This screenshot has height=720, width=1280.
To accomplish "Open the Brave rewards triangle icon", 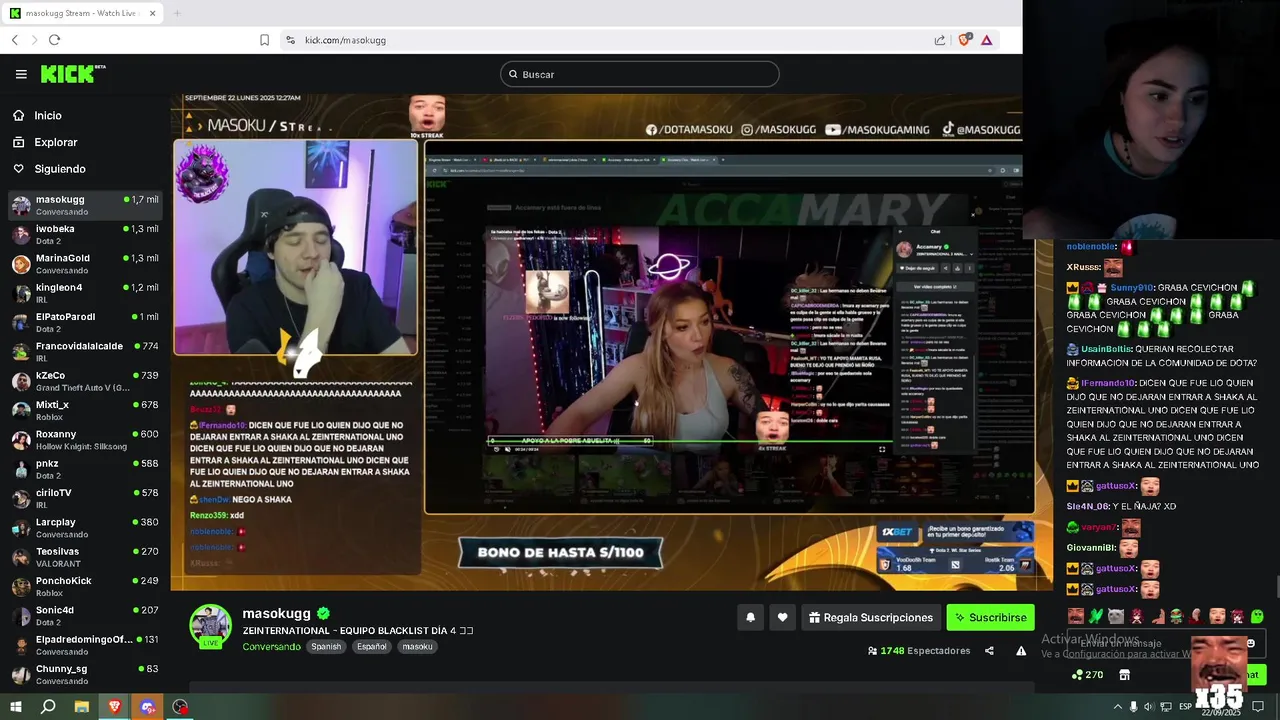I will coord(986,40).
